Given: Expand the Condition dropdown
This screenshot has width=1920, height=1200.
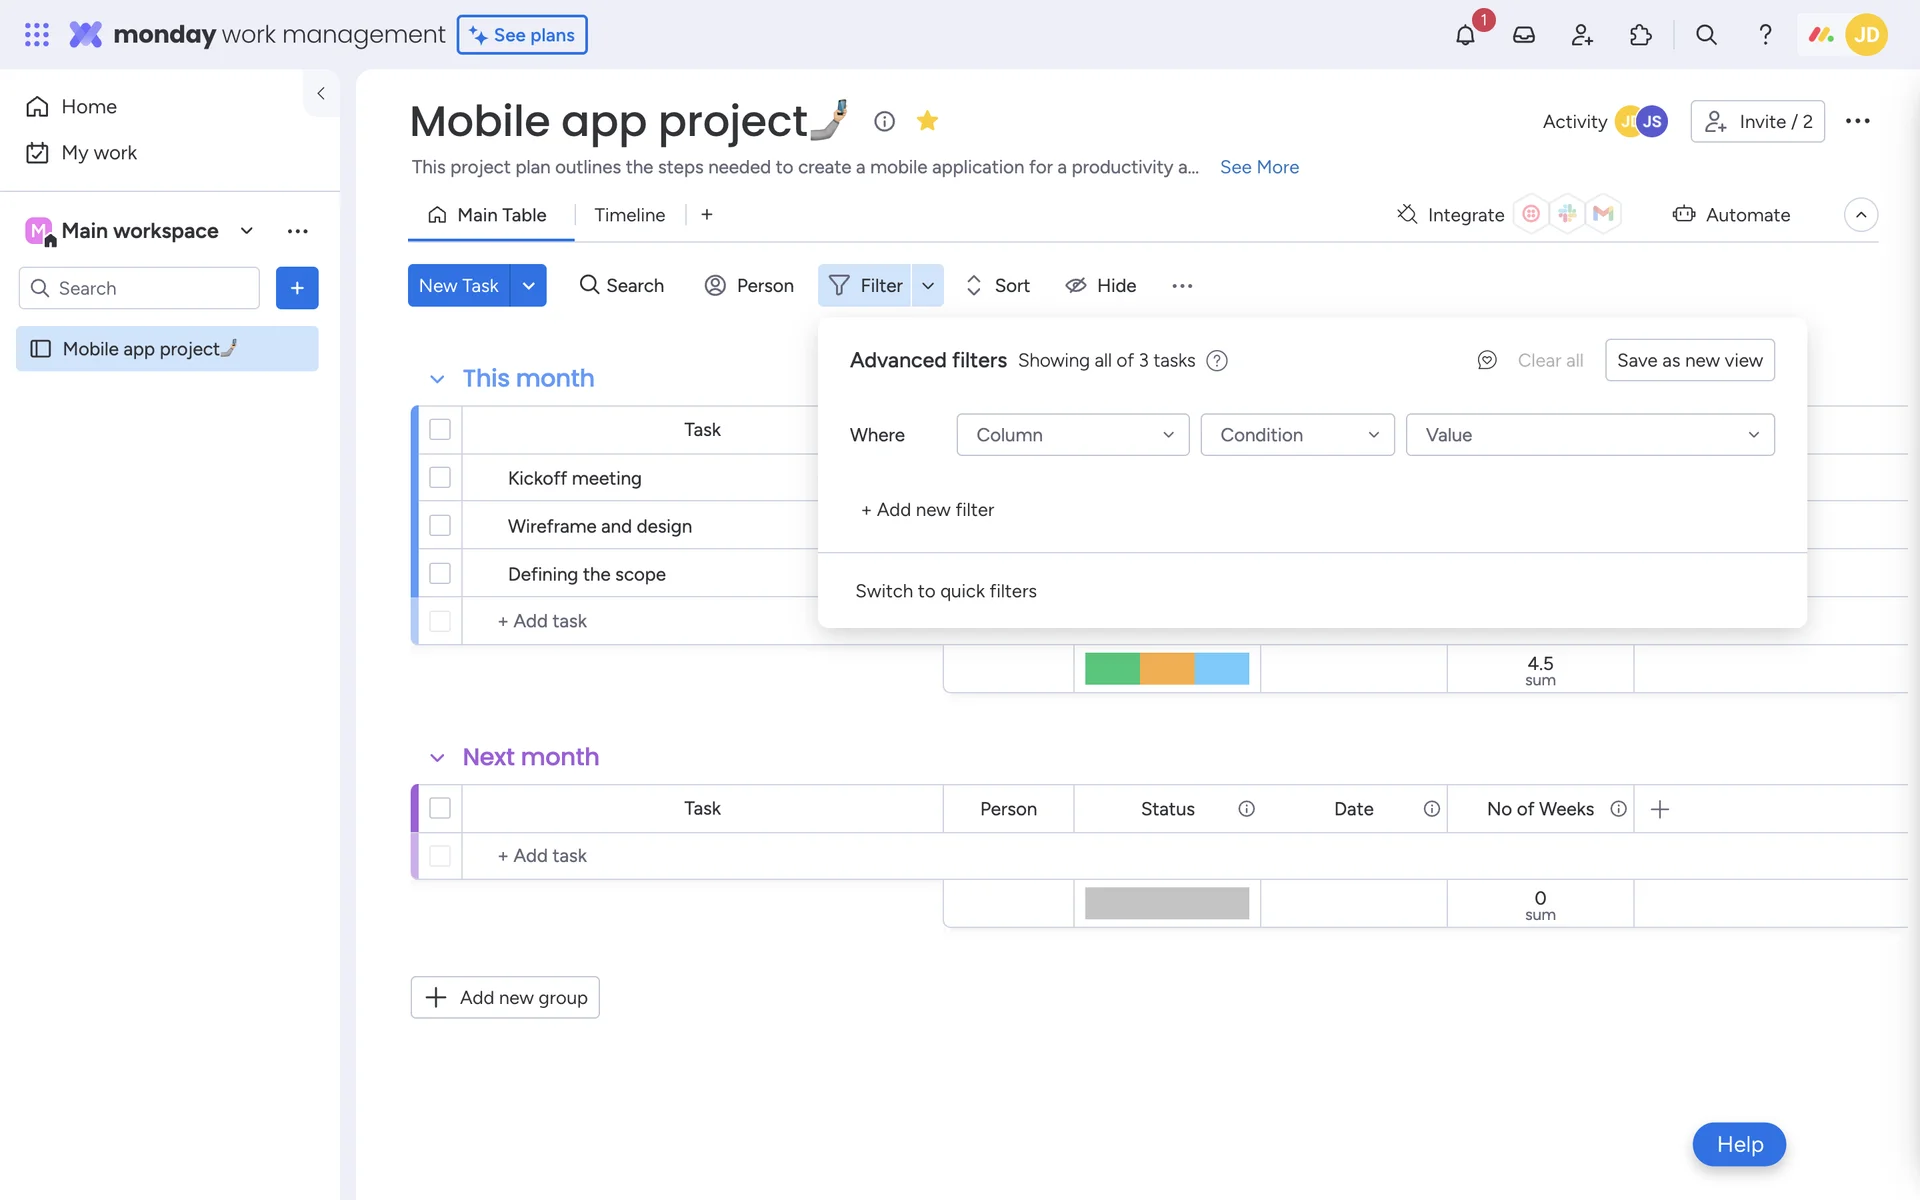Looking at the screenshot, I should coord(1297,435).
